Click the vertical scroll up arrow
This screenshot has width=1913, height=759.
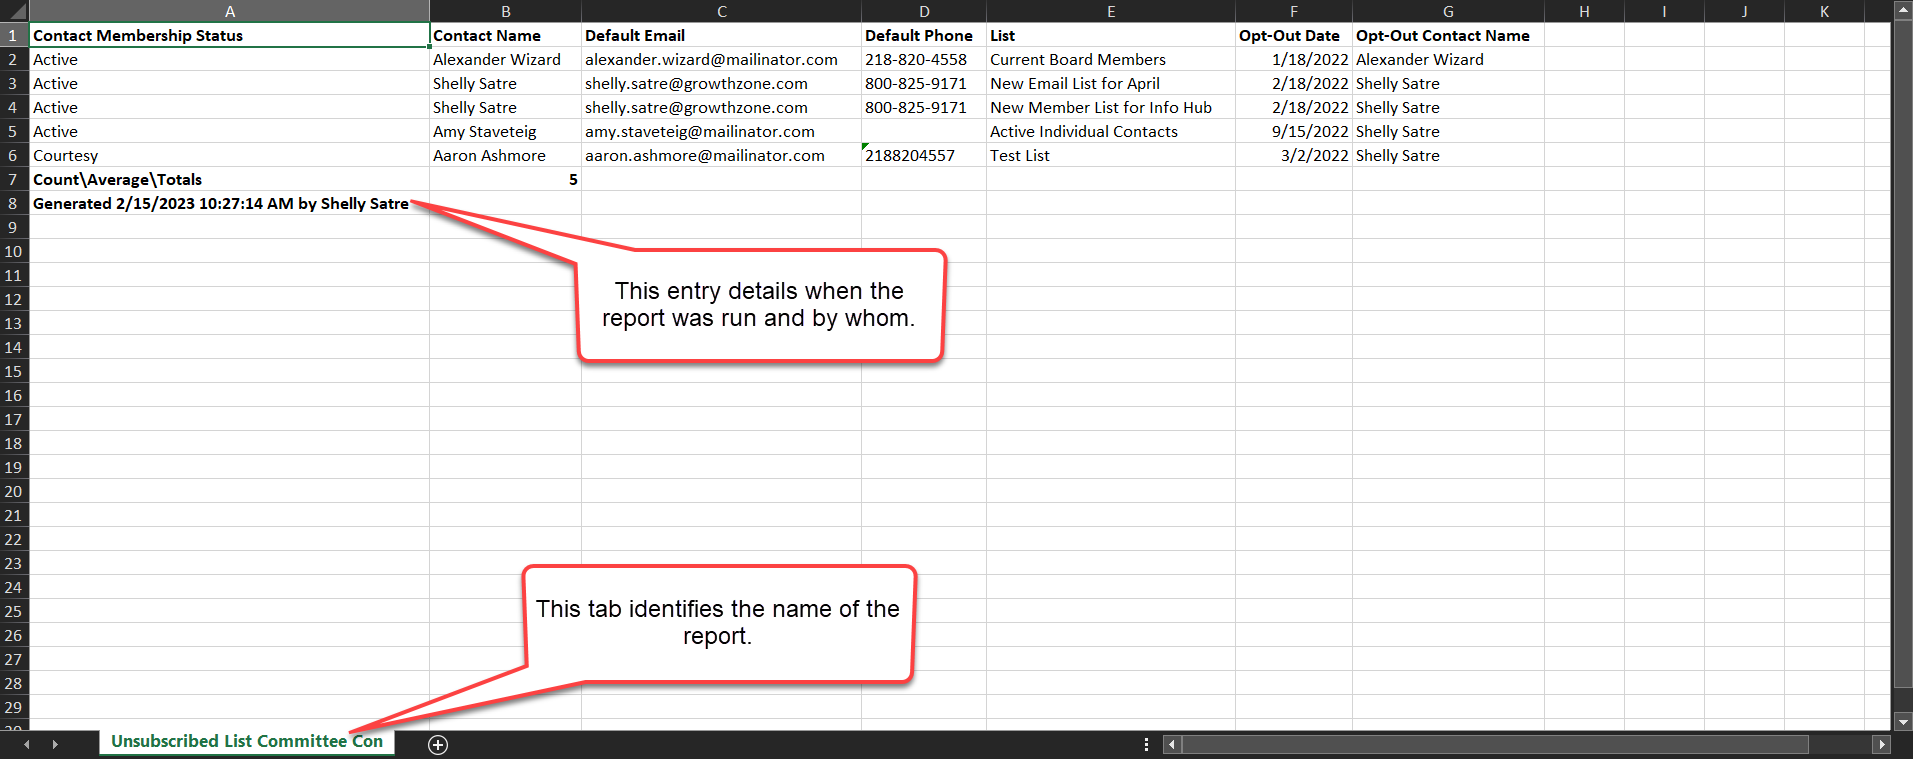(x=1902, y=10)
